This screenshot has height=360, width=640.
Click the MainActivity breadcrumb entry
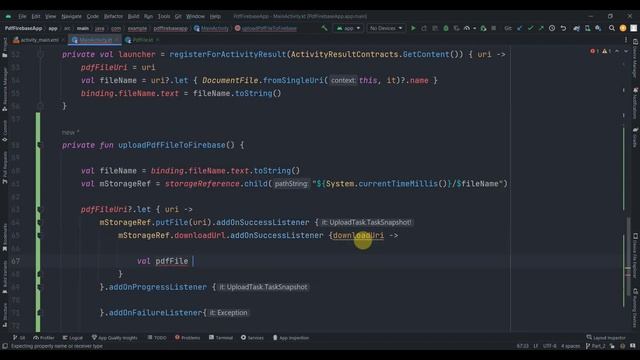pos(211,29)
